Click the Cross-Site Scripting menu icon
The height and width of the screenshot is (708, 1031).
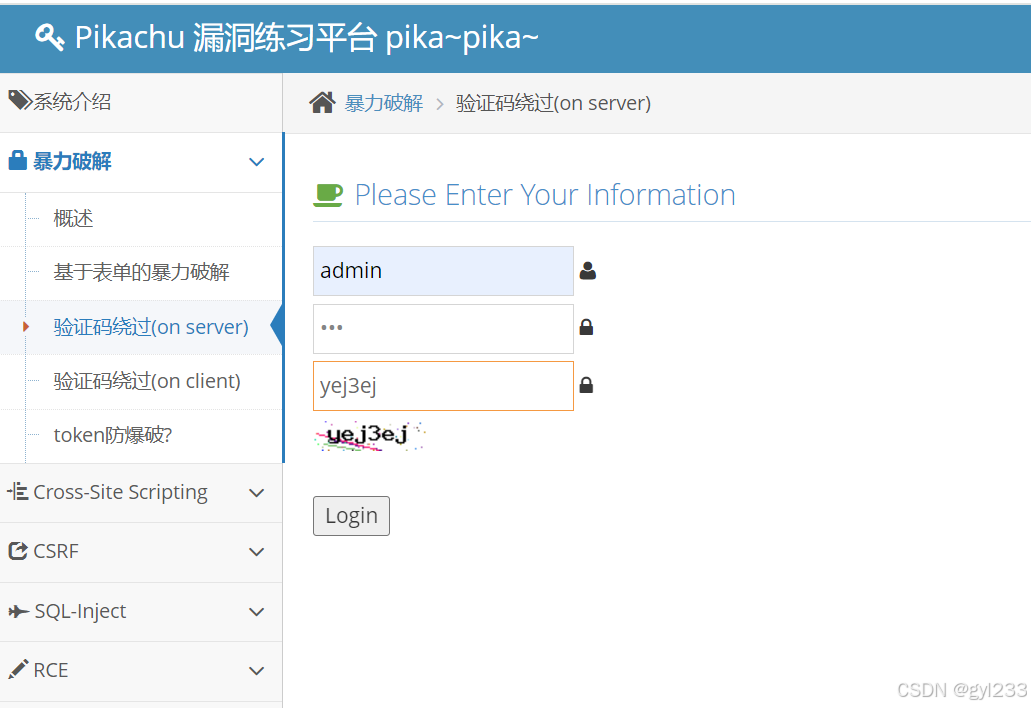tap(17, 491)
